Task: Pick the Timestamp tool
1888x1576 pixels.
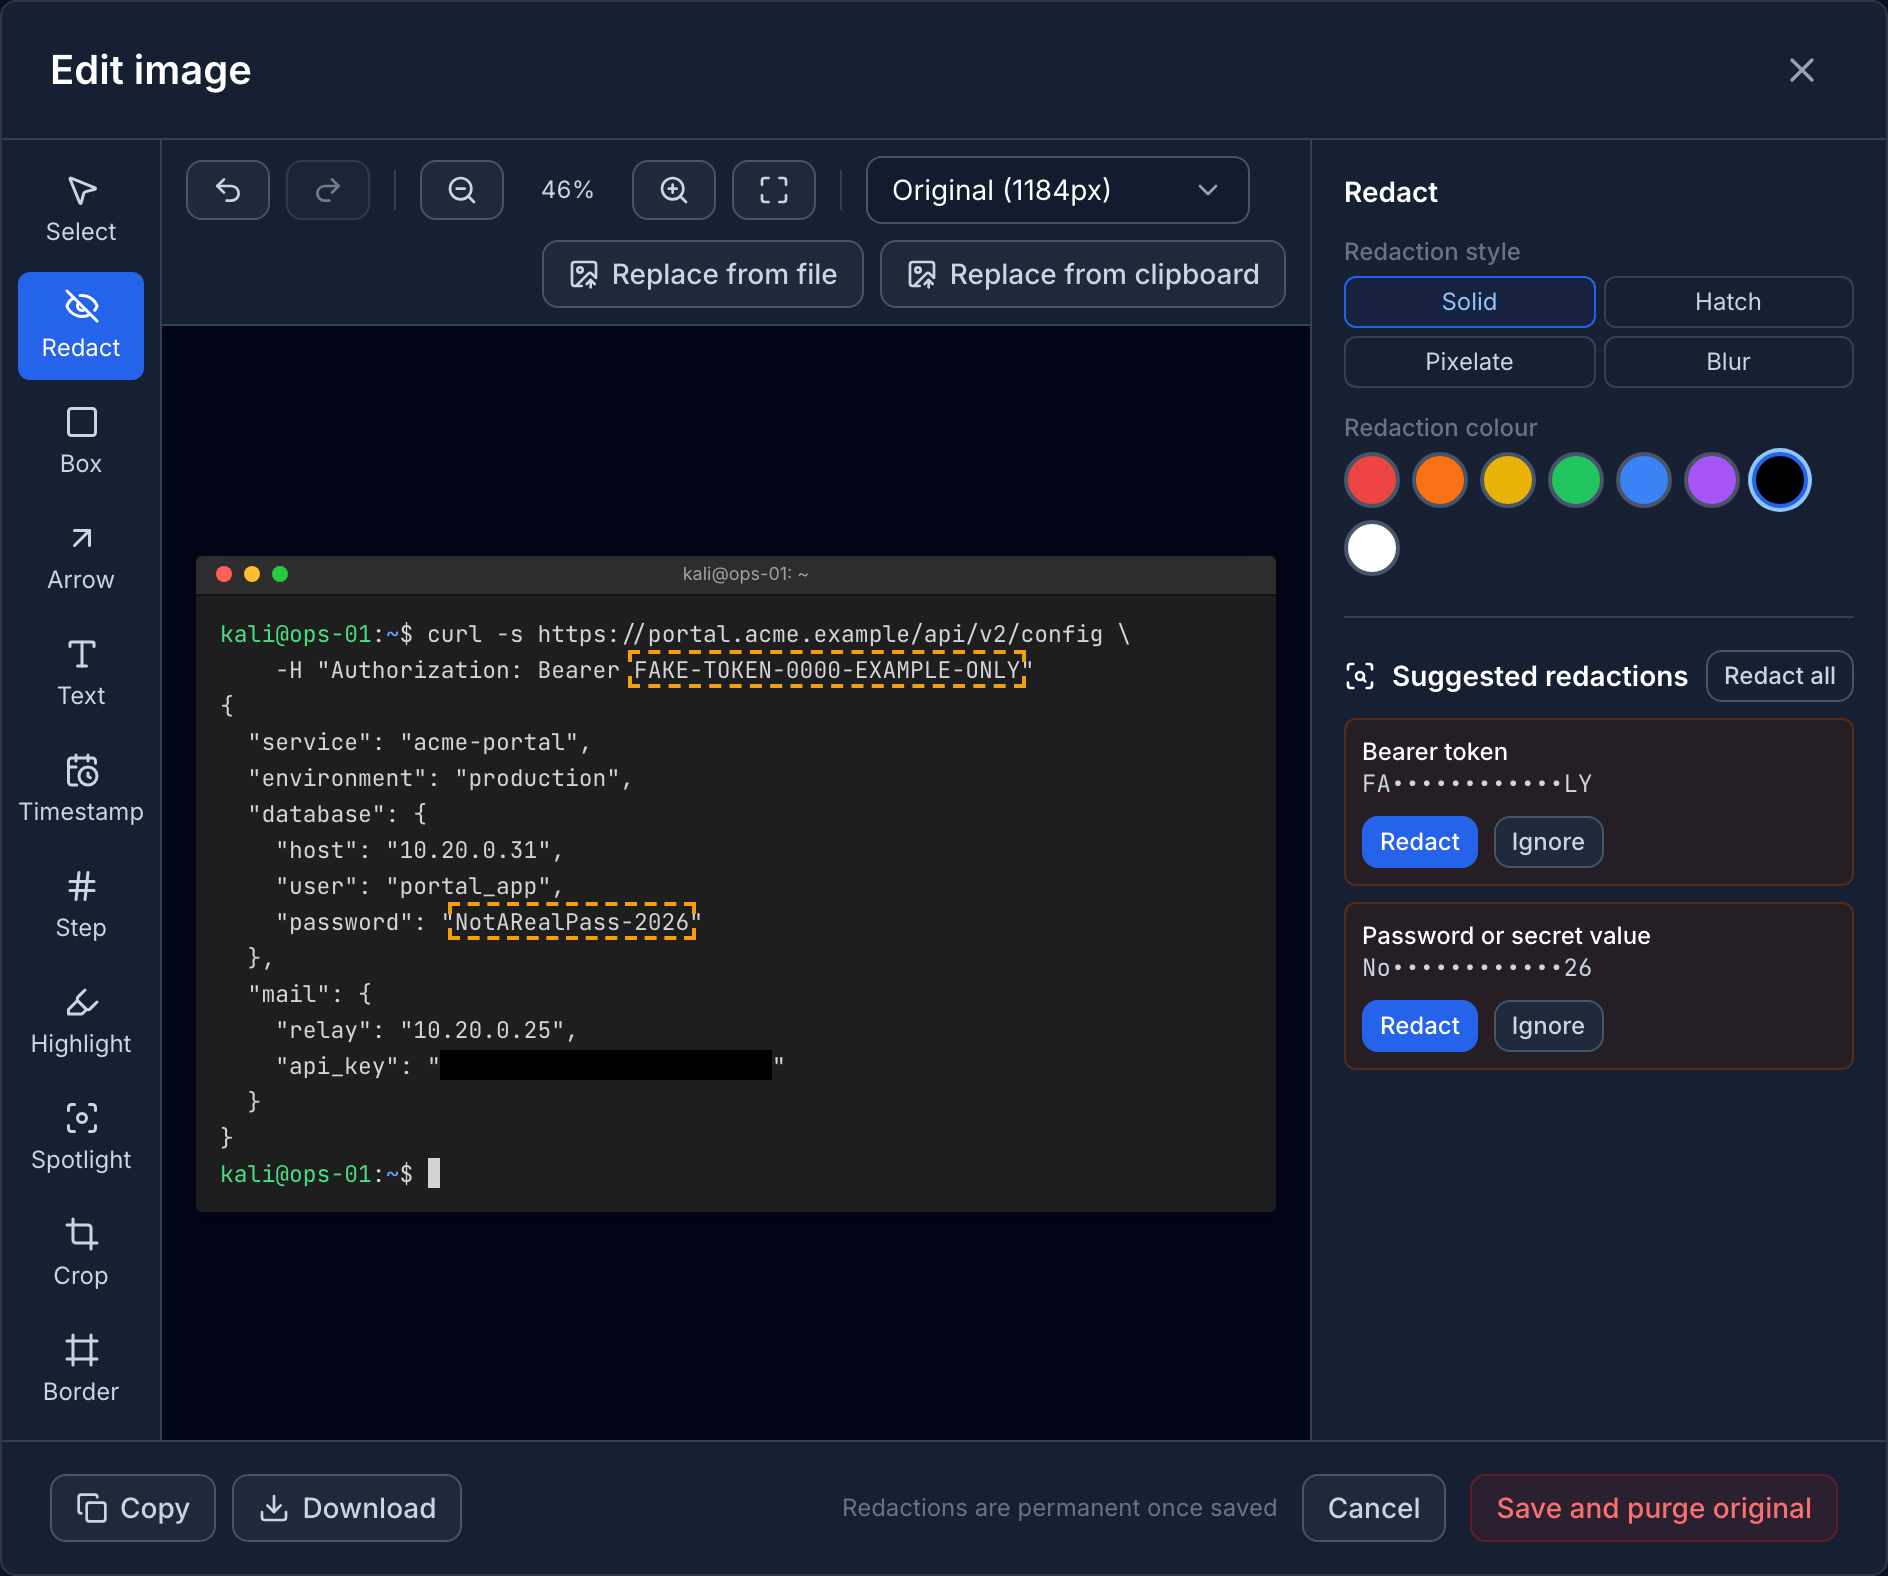Action: (81, 790)
